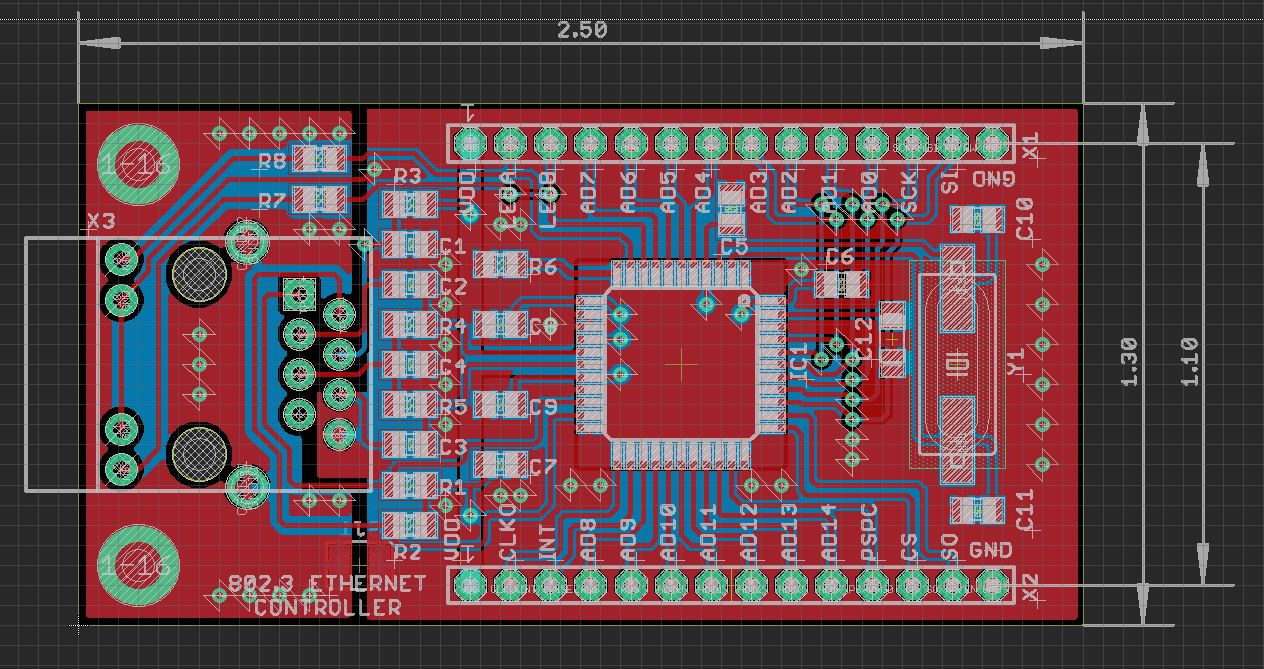
Task: Select the SO pin label
Action: point(950,546)
